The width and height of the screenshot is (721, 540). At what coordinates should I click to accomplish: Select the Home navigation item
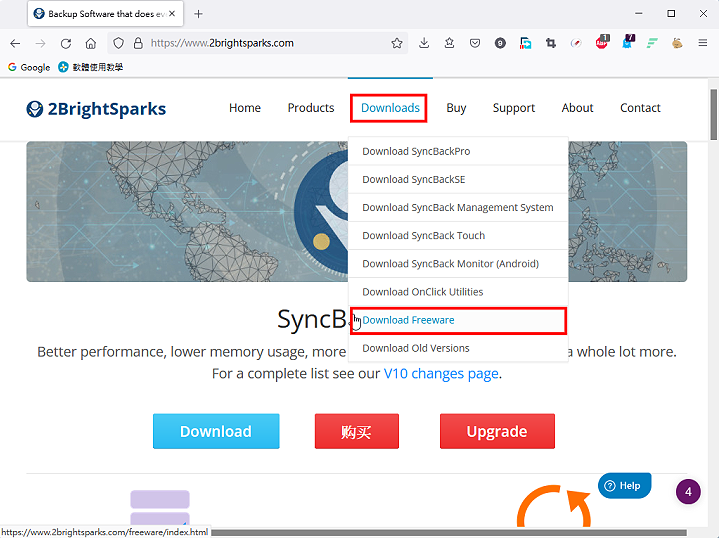click(x=245, y=108)
